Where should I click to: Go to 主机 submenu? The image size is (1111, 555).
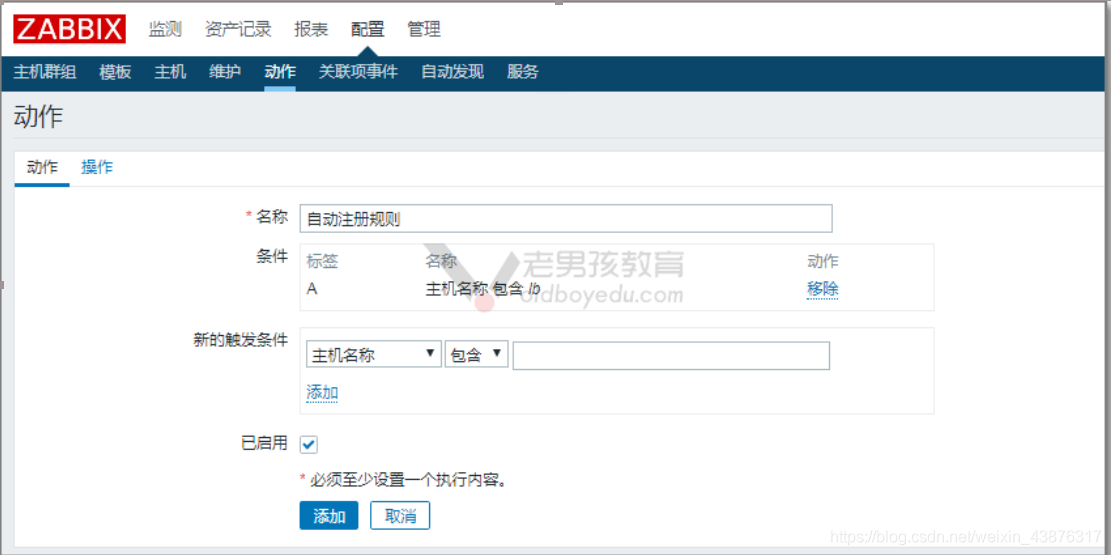[170, 72]
